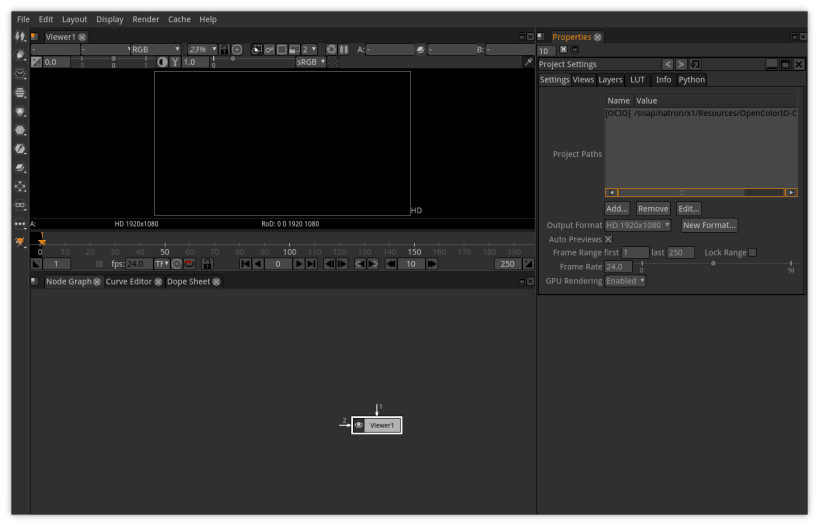
Task: Click the viewer gain toggle icon
Action: [x=36, y=62]
